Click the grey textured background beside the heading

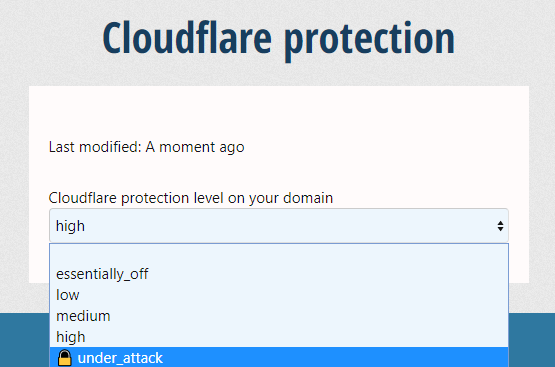click(50, 39)
